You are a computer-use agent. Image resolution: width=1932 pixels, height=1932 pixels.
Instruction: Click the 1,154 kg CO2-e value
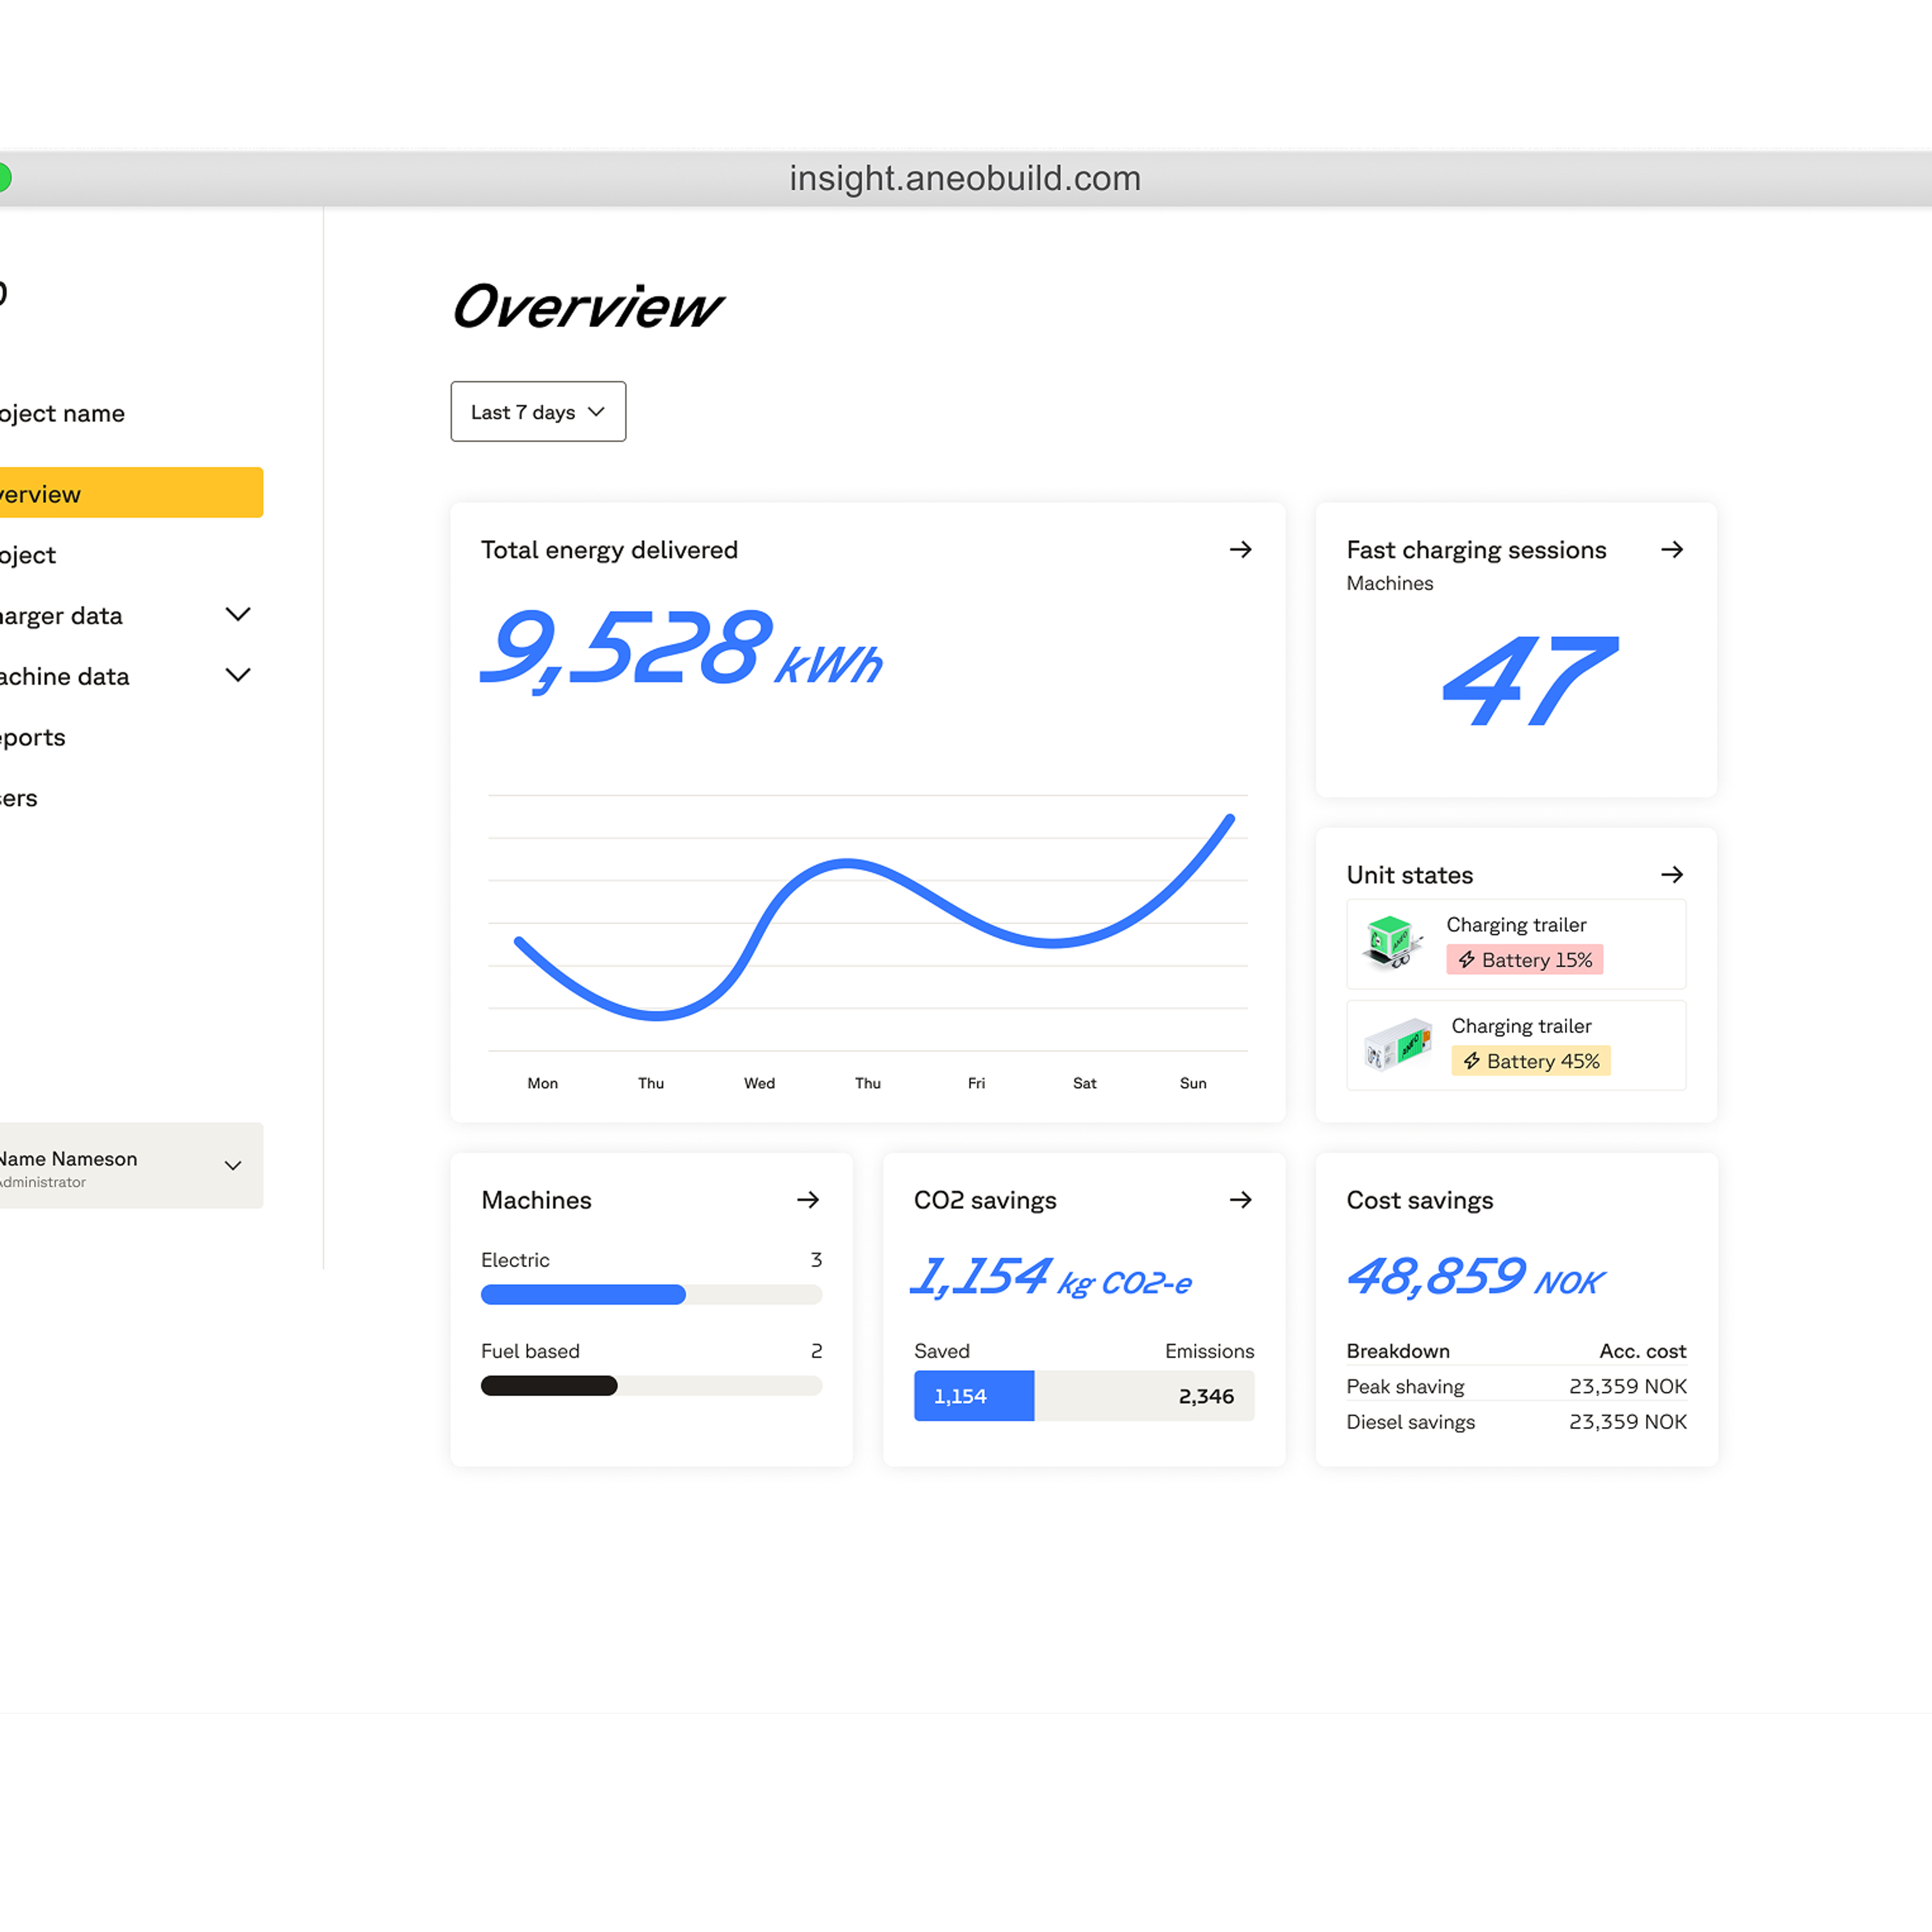pos(1051,1277)
